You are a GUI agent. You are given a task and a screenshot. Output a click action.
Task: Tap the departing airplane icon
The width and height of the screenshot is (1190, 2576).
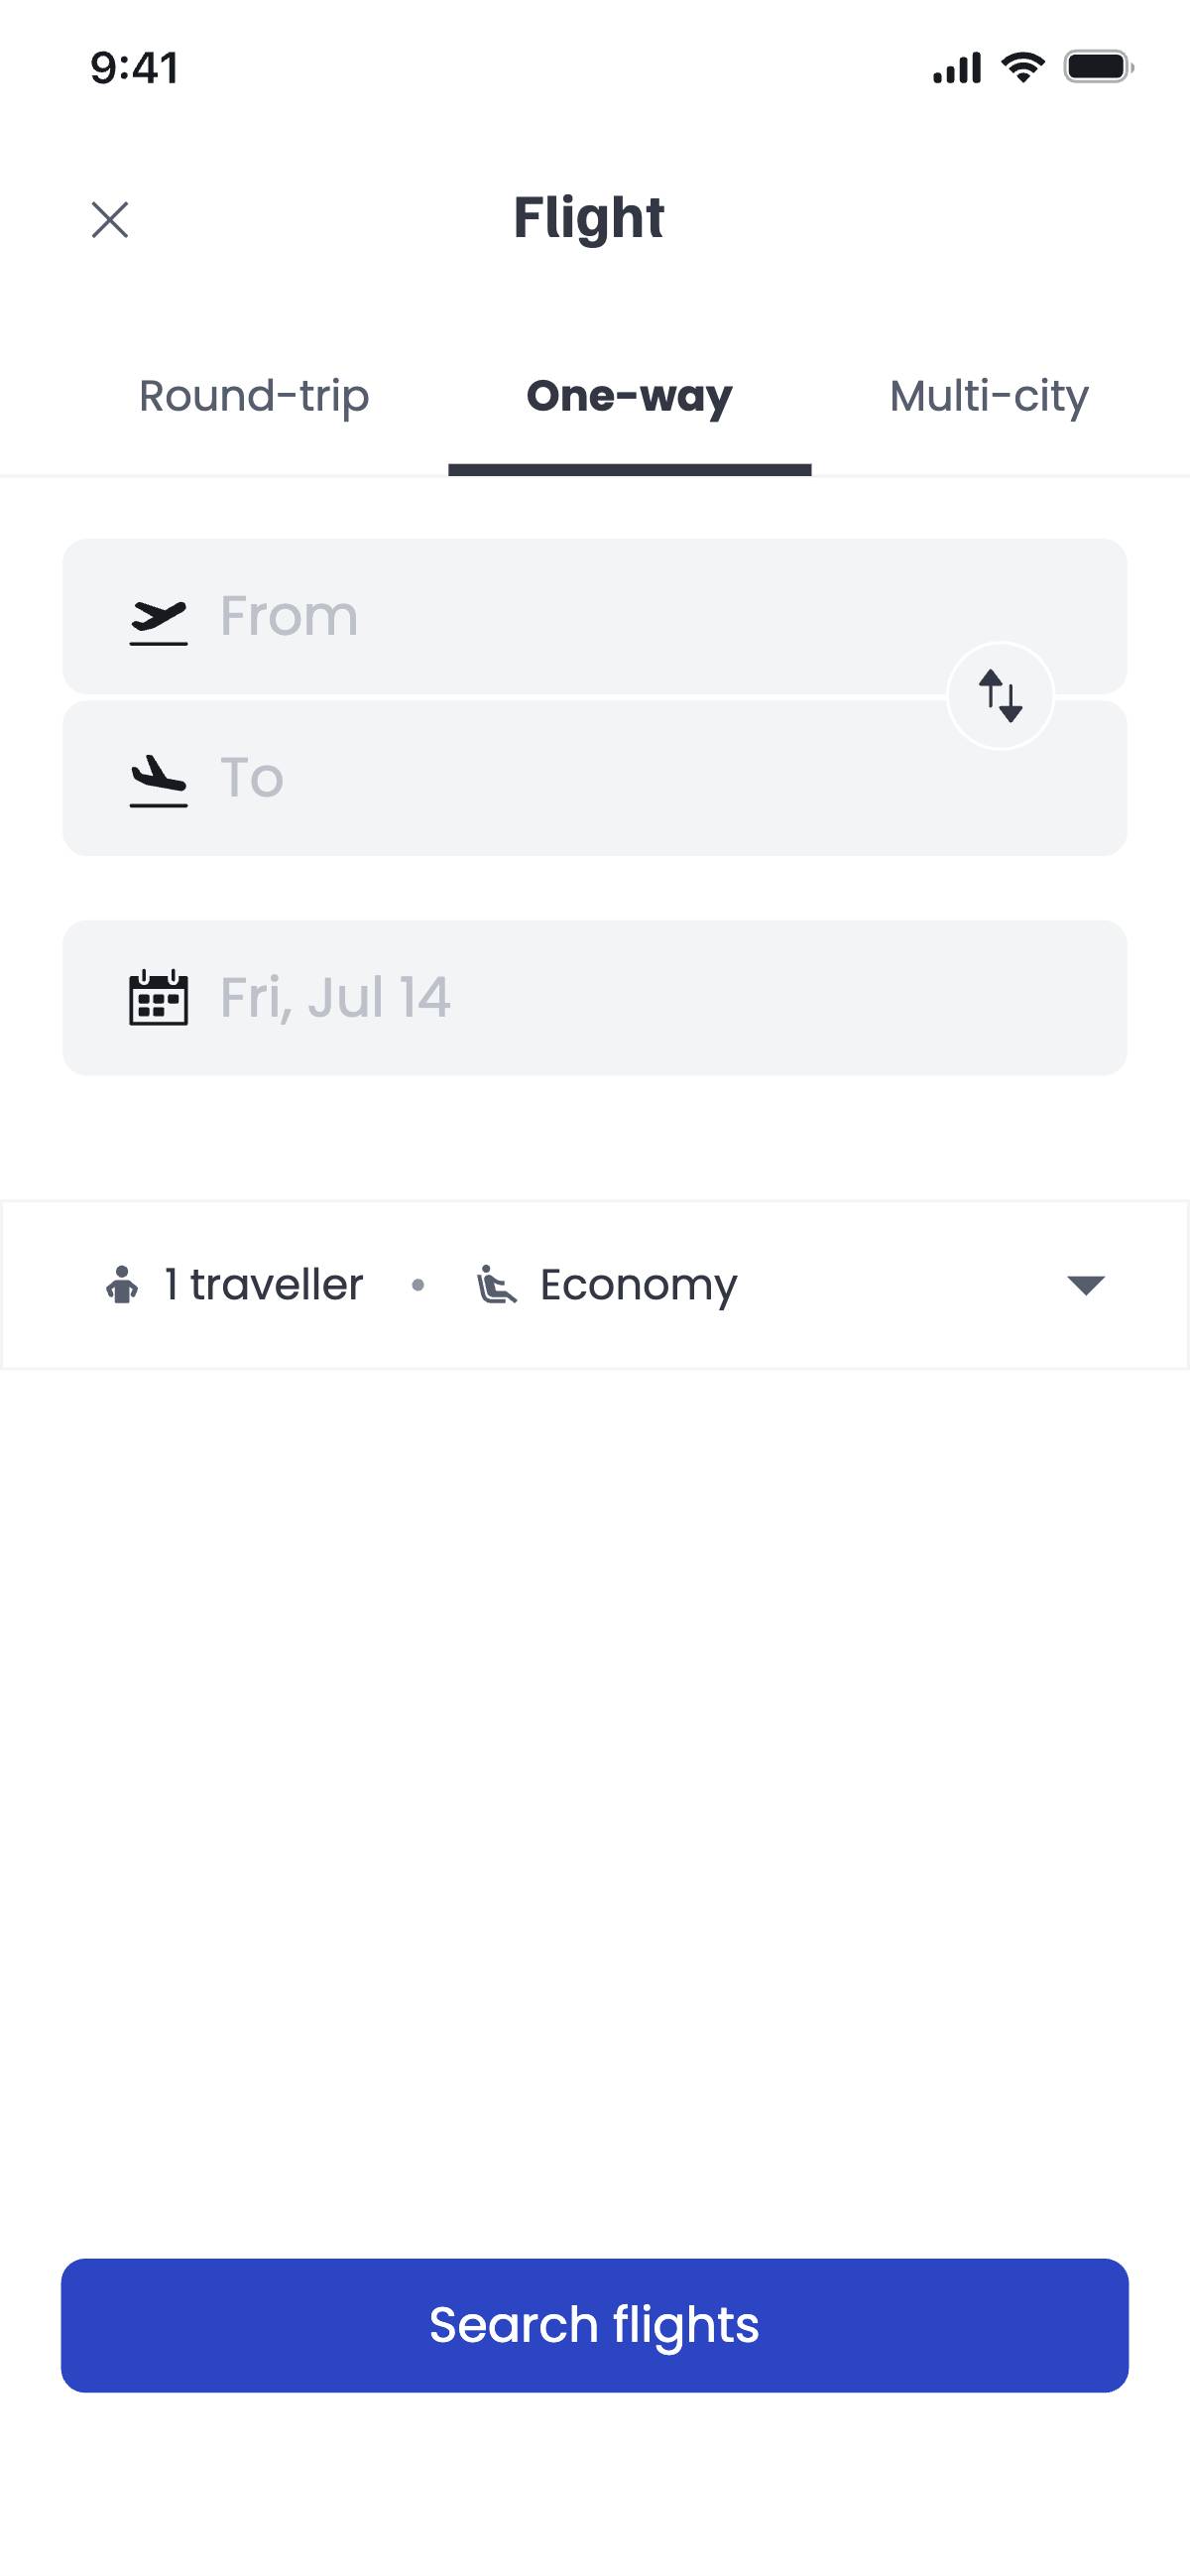click(x=159, y=621)
